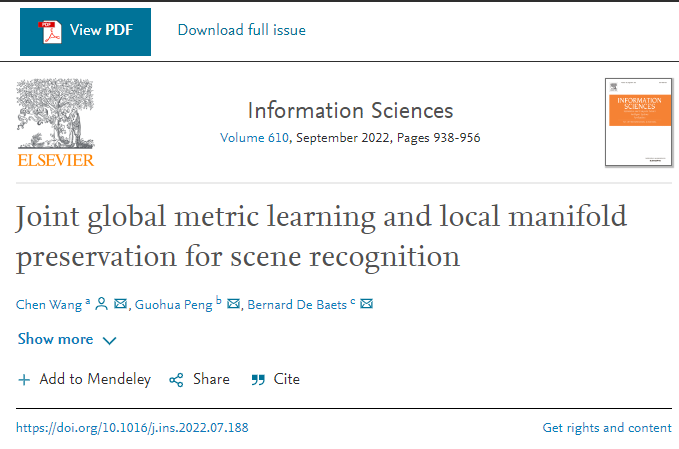The image size is (679, 449).
Task: Select author name Bernard De Baets
Action: click(296, 304)
